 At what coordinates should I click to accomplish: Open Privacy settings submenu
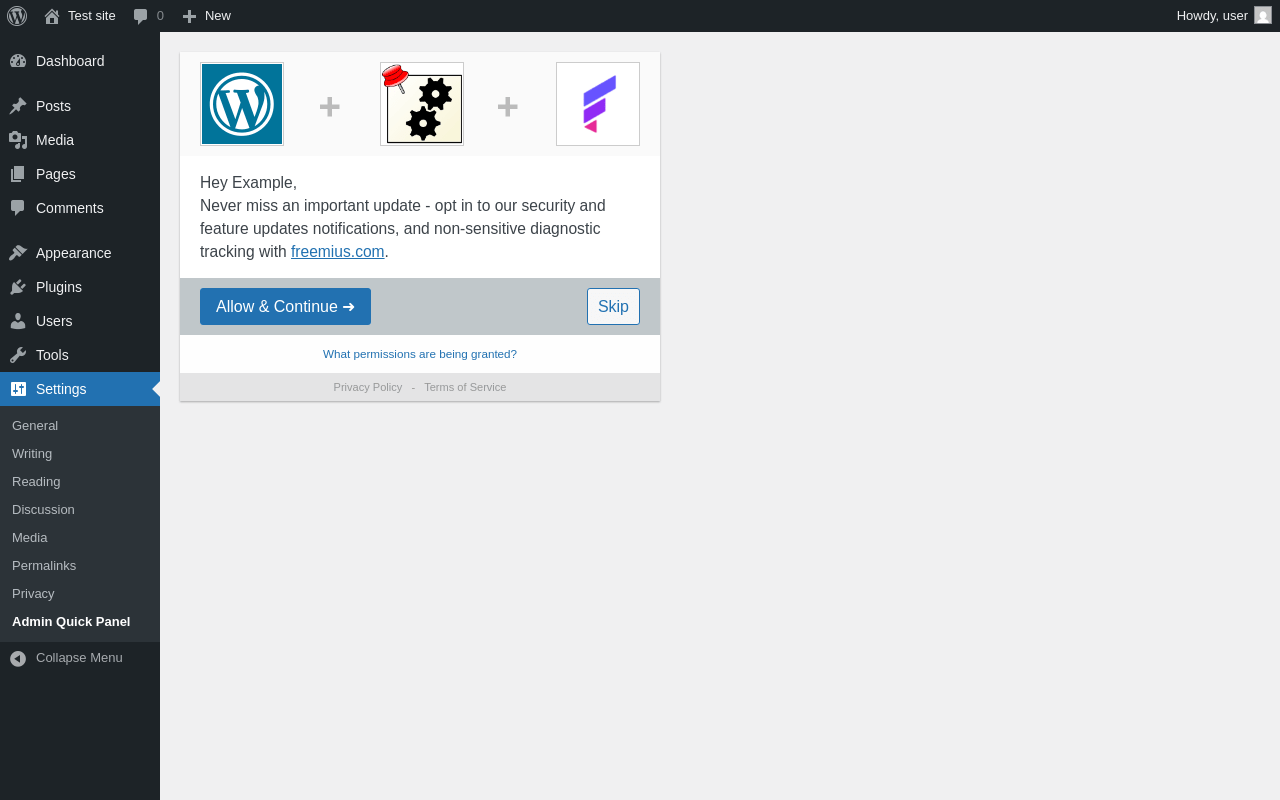click(x=33, y=594)
